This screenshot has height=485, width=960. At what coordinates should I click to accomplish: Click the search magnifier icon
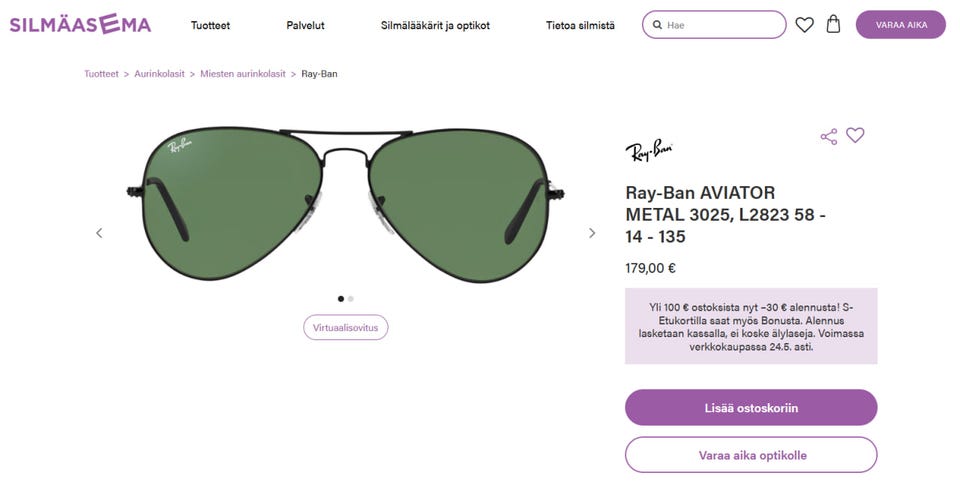pos(658,25)
